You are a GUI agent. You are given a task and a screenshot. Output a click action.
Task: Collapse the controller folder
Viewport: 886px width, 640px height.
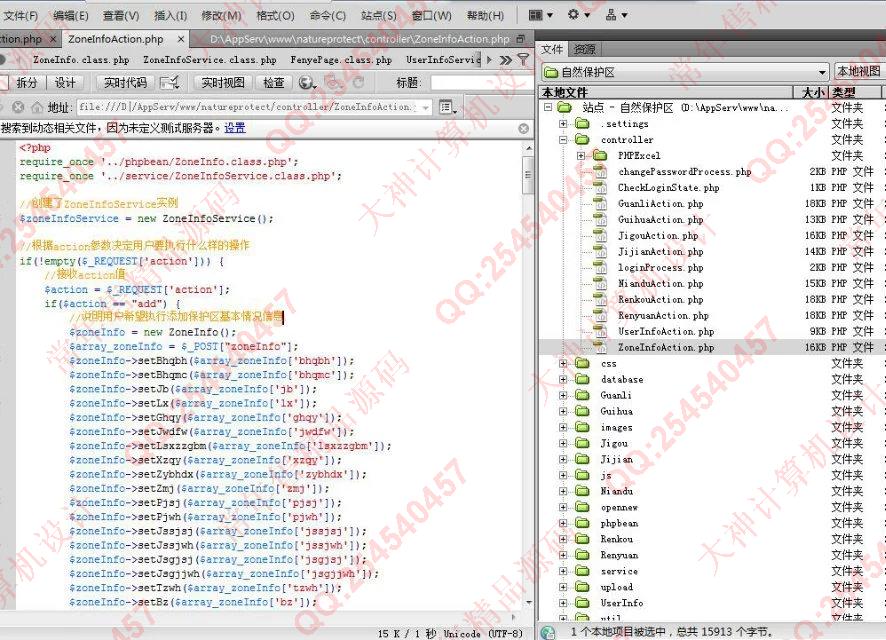[x=563, y=139]
